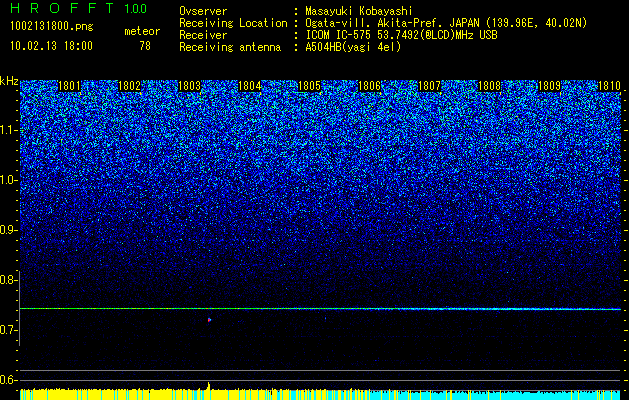Click the 1810 time marker
629x400 pixels.
tap(609, 86)
